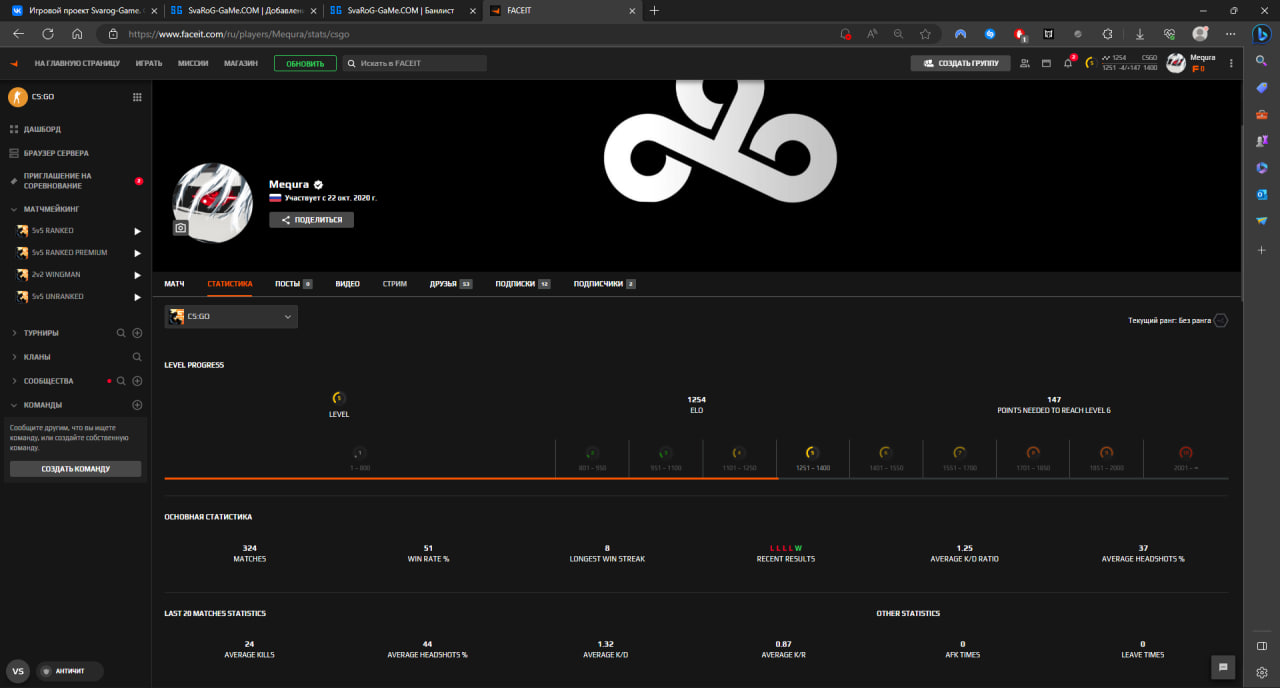Screen dimensions: 1280x688
Task: Open the Подписки tab
Action: [523, 284]
